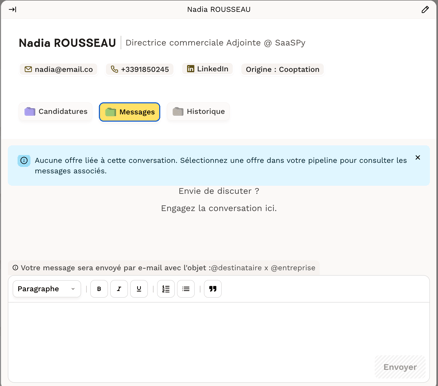The image size is (438, 386).
Task: Toggle italic formatting
Action: tap(119, 289)
